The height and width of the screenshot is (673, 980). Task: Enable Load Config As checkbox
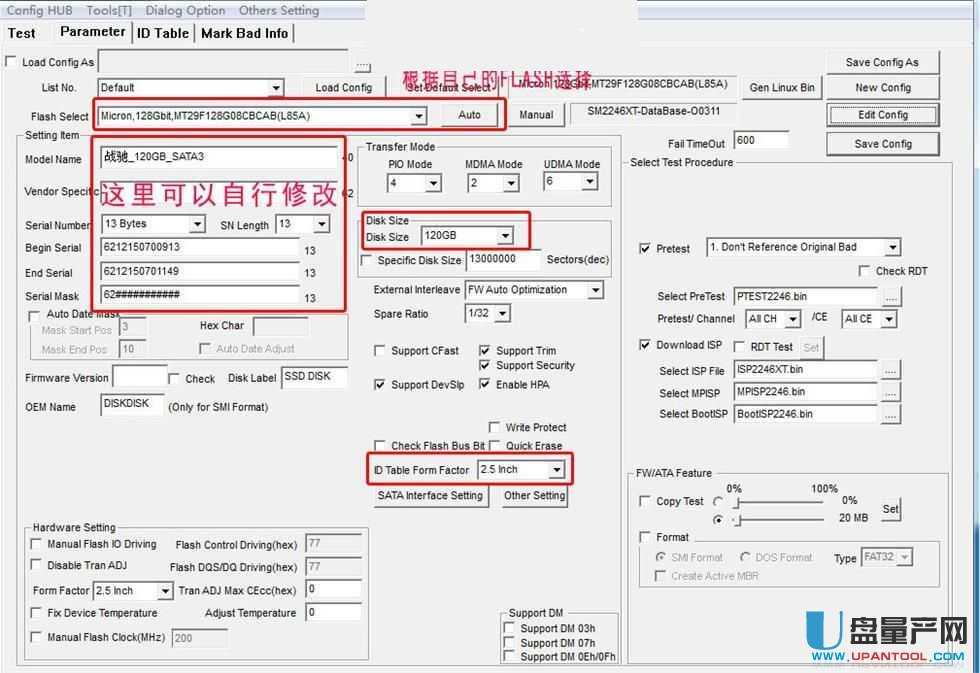(11, 61)
